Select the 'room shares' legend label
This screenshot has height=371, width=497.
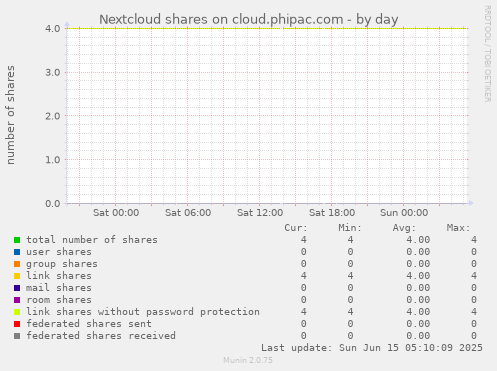tap(59, 300)
